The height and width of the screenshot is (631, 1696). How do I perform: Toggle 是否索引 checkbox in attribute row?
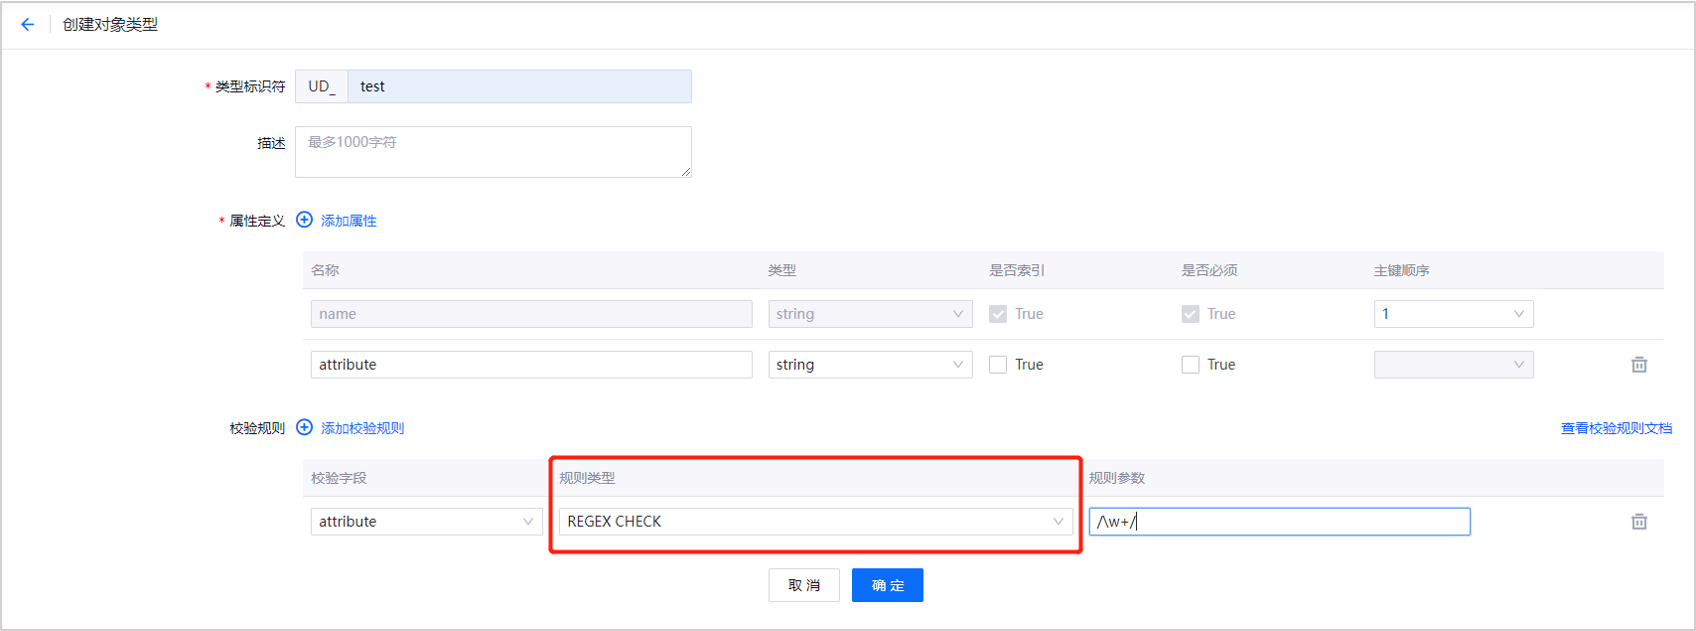tap(998, 365)
